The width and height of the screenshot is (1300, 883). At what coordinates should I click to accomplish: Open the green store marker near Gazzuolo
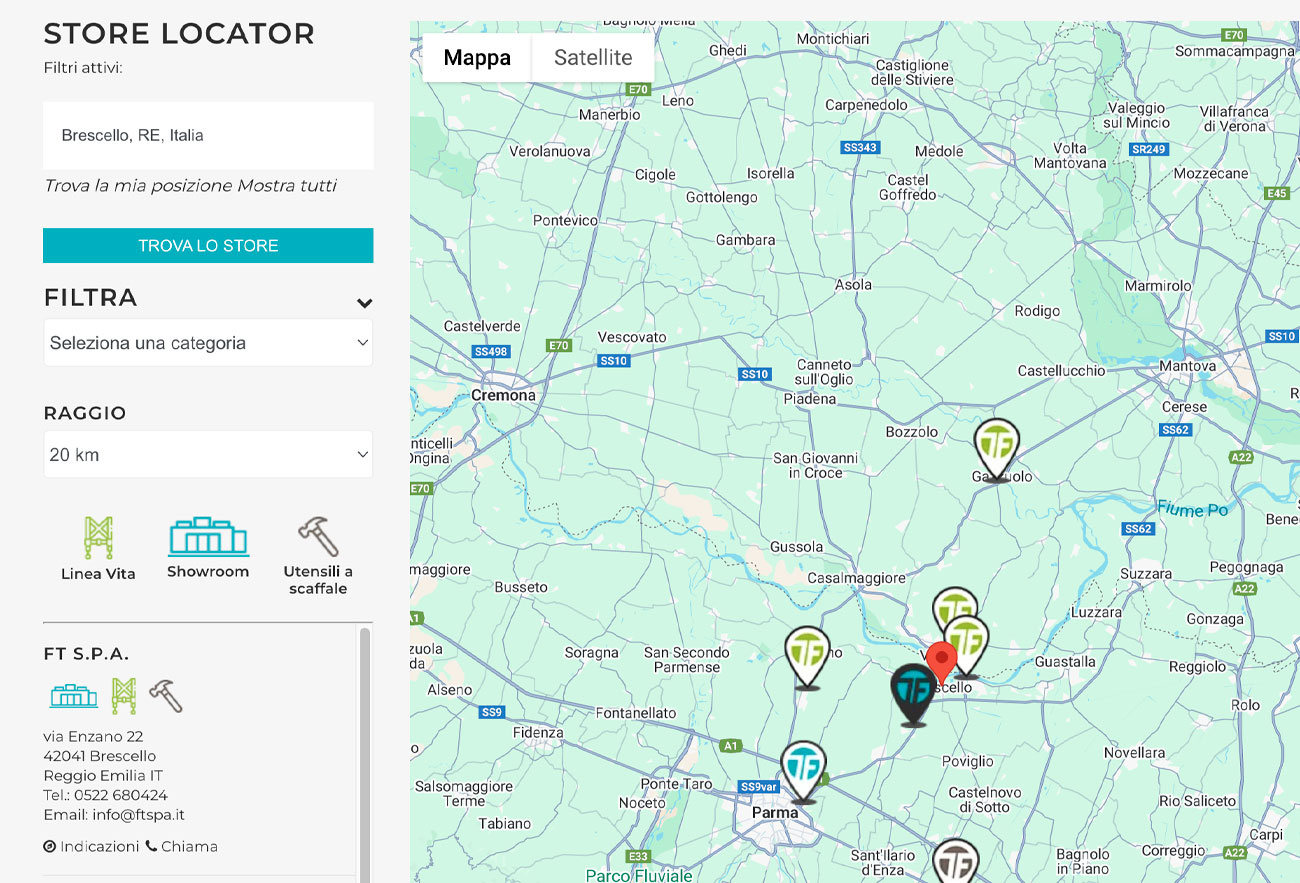click(996, 450)
